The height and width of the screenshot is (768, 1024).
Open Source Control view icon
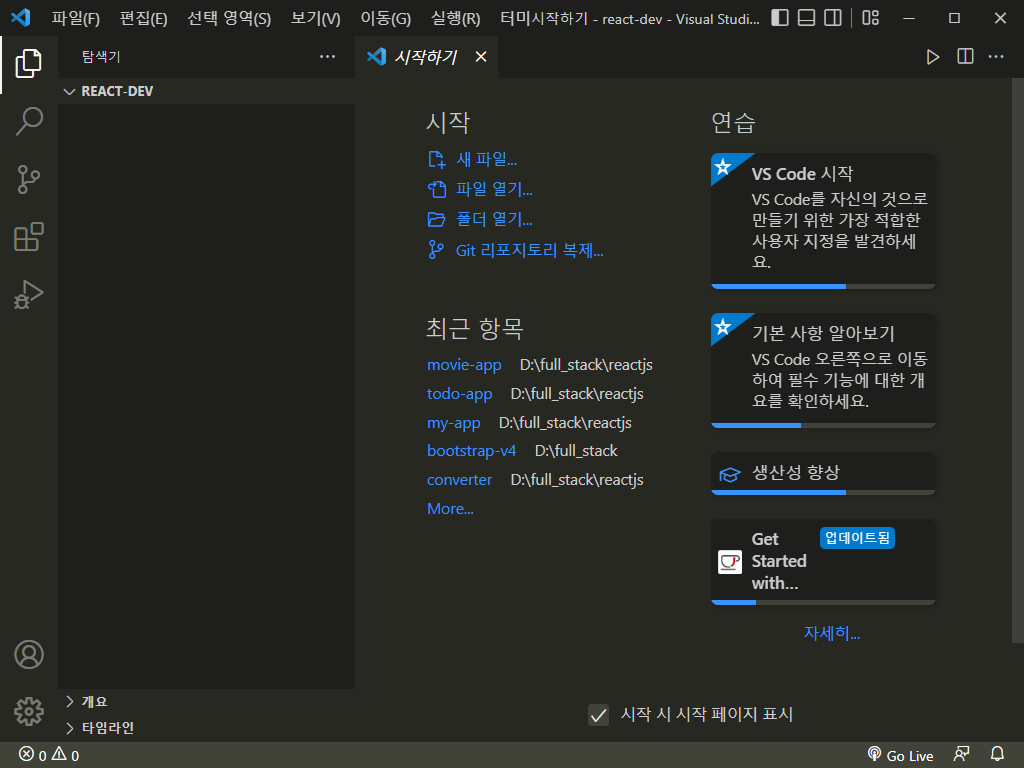pos(29,179)
